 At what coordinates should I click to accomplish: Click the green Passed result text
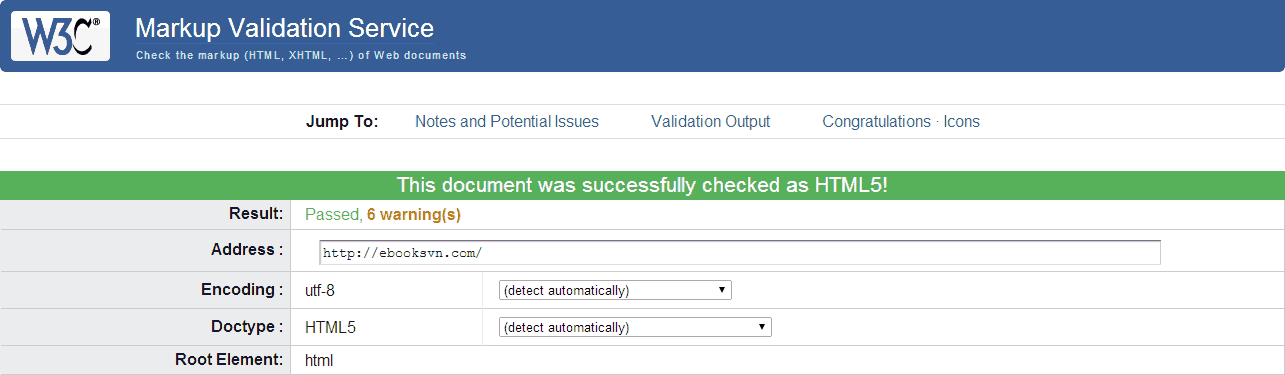coord(332,214)
